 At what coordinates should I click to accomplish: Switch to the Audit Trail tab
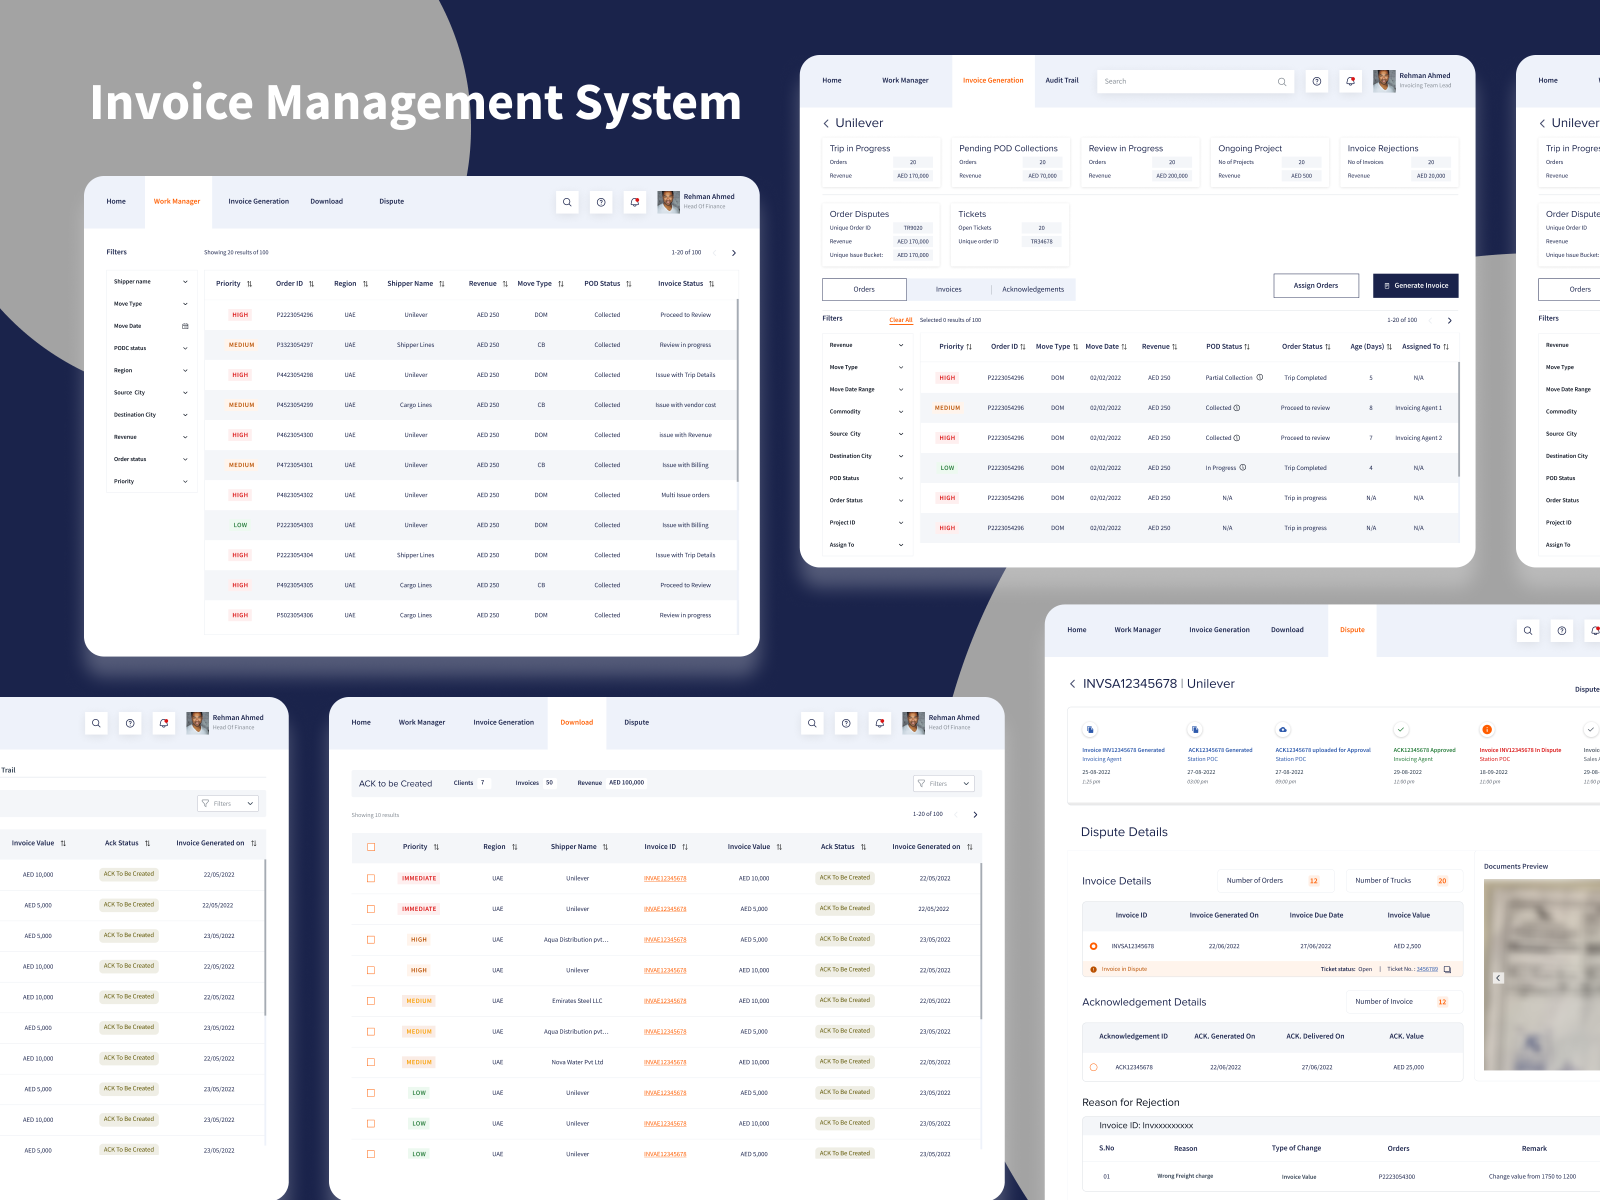[x=1061, y=81]
